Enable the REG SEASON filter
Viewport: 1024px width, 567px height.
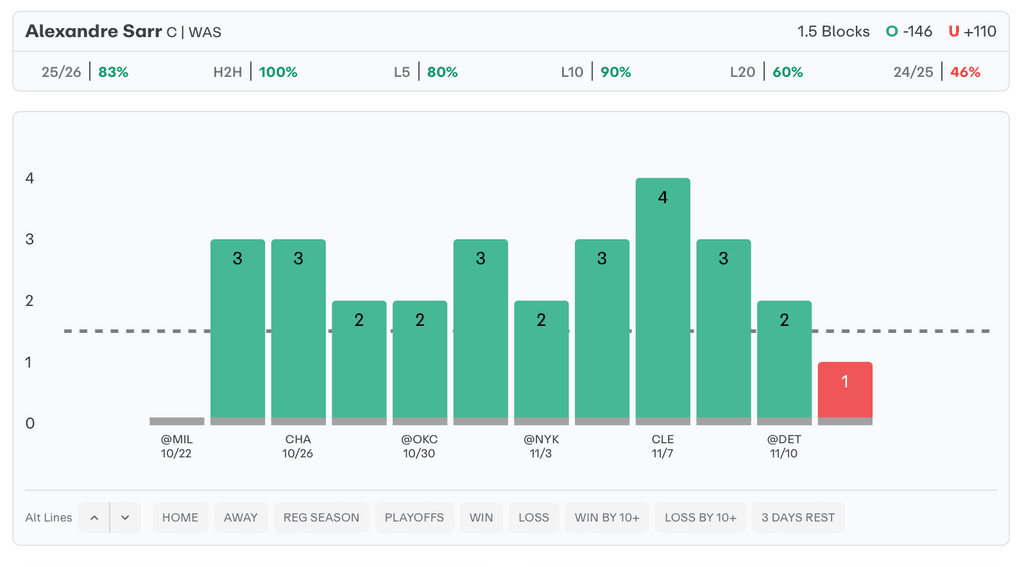click(321, 517)
